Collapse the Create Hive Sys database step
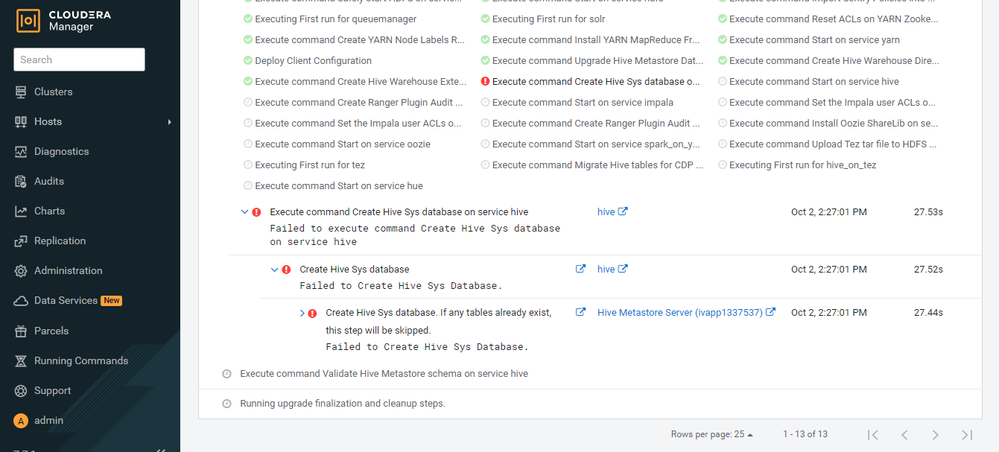This screenshot has height=452, width=999. (275, 270)
